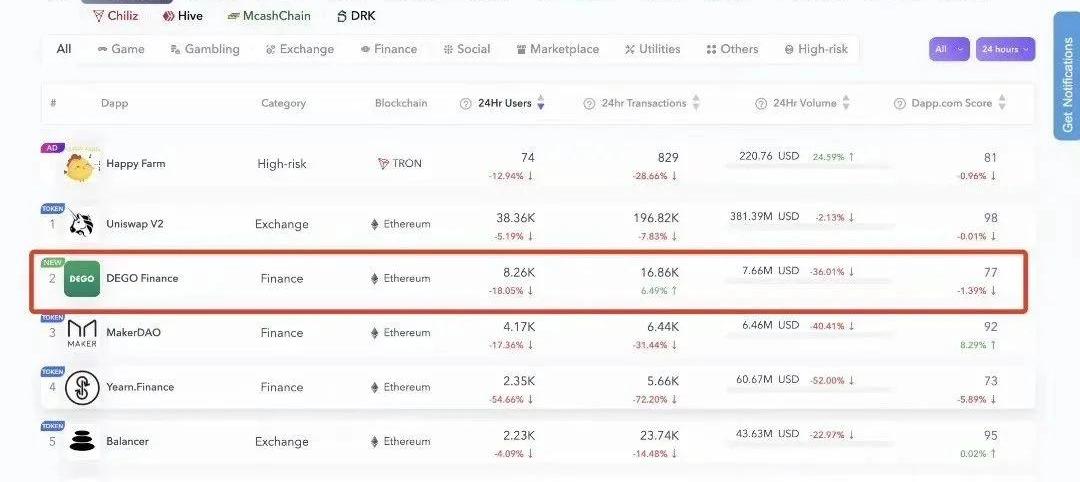Open the MakerDAO logo icon
This screenshot has height=482, width=1080.
[x=82, y=333]
